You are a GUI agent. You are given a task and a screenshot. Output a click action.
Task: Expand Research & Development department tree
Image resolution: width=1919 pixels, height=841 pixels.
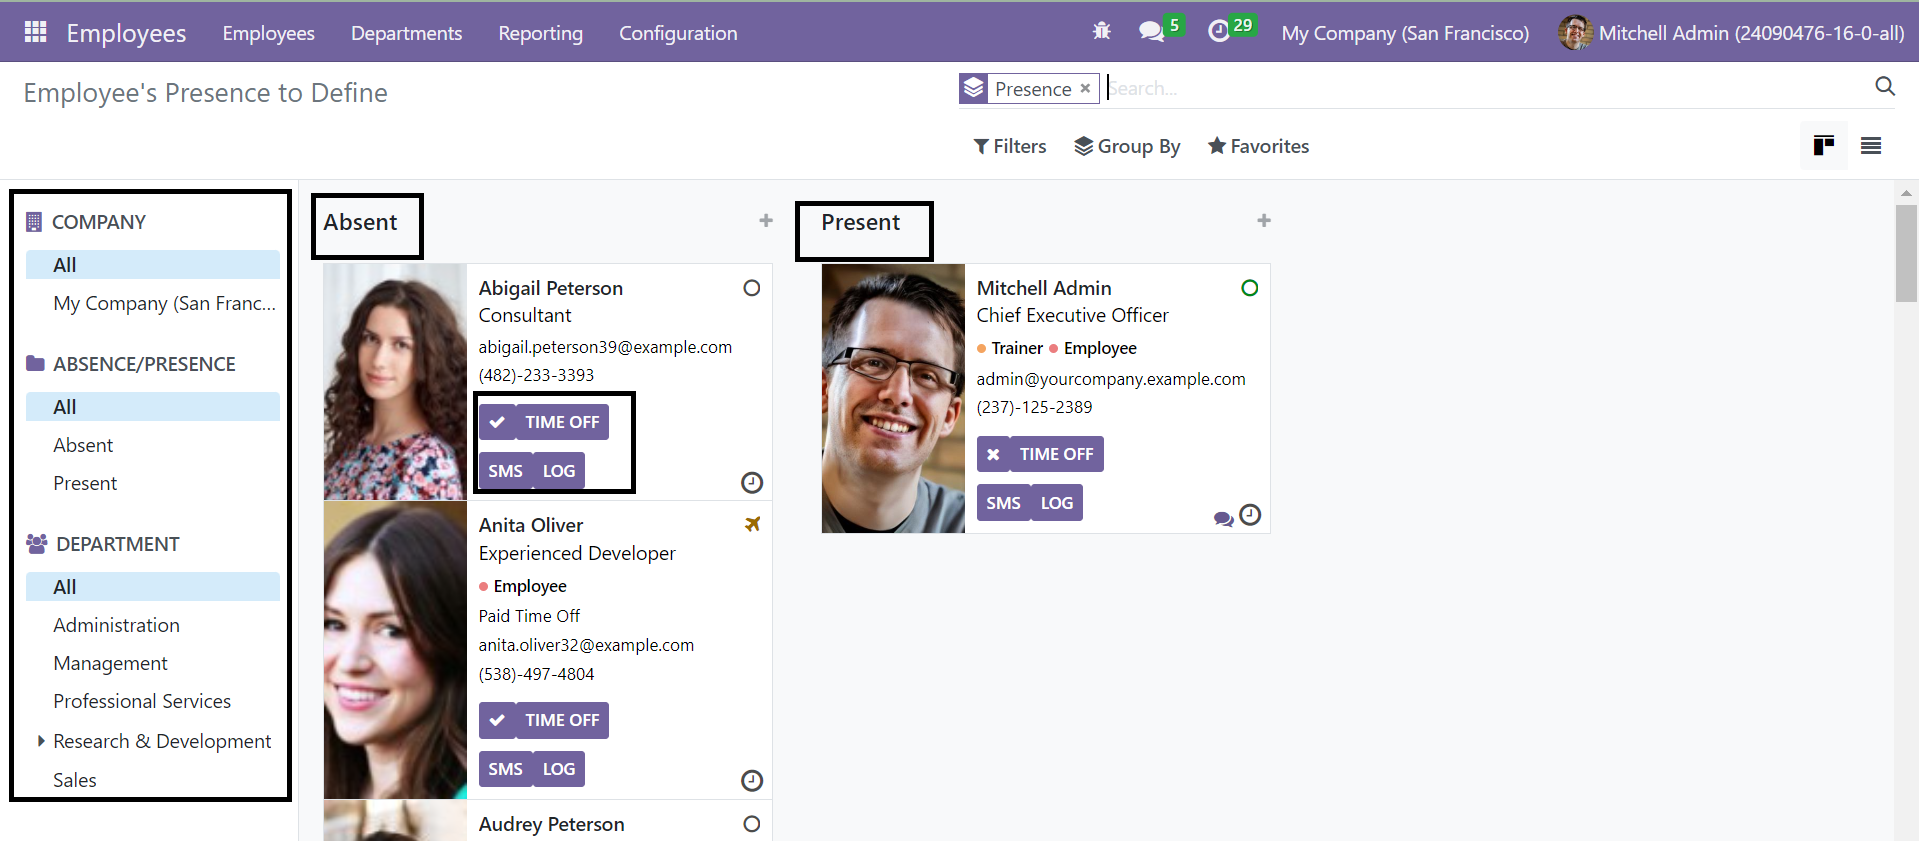click(x=41, y=741)
